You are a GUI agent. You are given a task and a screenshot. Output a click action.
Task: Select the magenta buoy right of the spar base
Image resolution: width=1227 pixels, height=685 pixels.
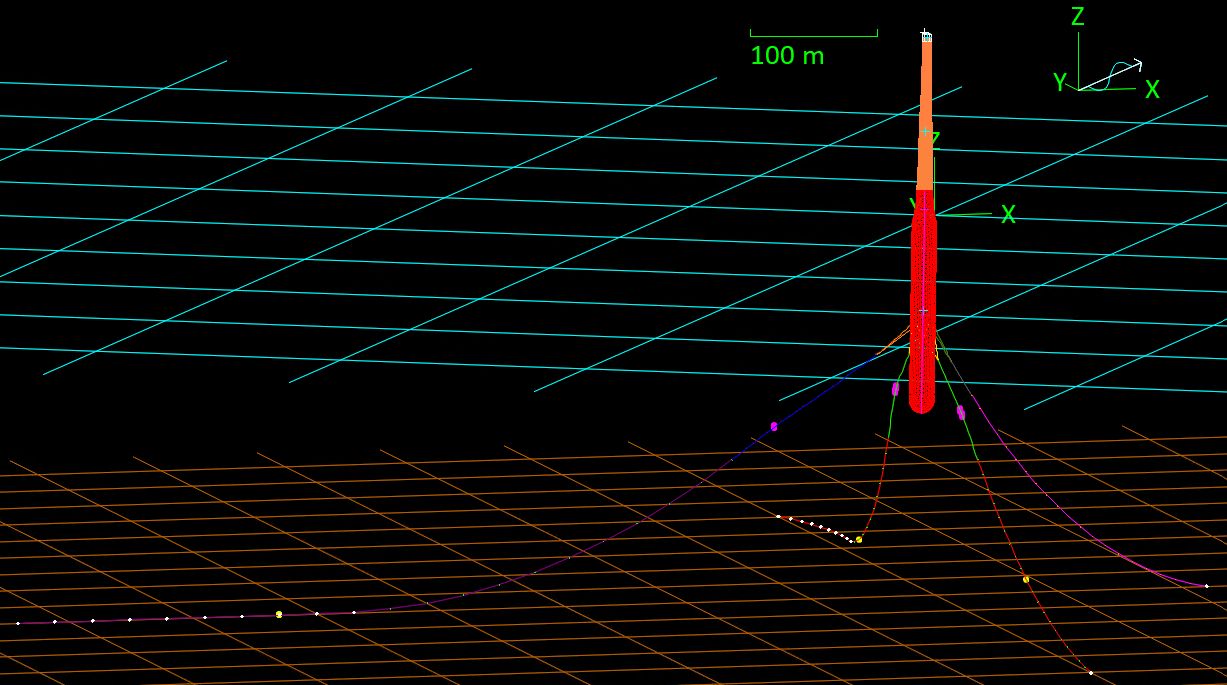coord(961,412)
